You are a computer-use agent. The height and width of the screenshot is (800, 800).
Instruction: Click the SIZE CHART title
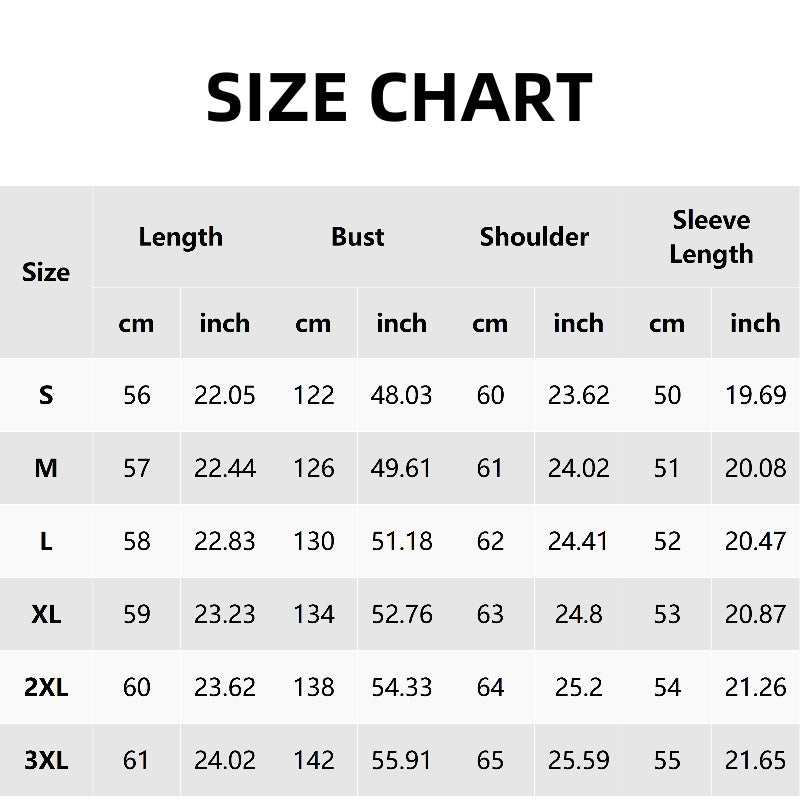click(399, 97)
